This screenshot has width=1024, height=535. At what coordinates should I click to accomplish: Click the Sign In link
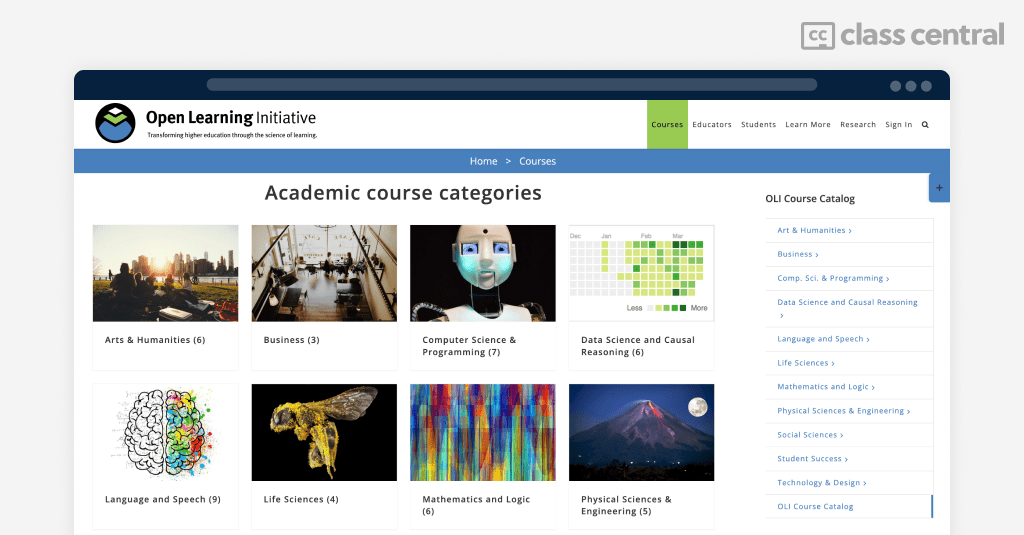(x=898, y=125)
